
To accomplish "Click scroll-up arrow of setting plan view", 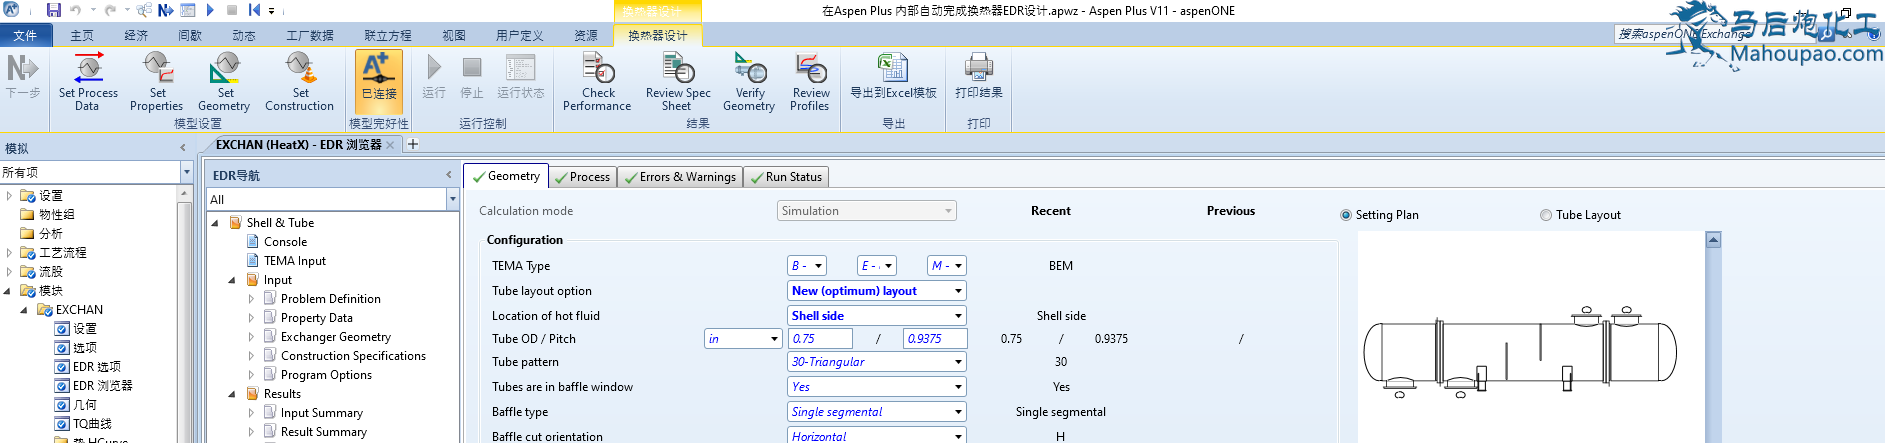I will pyautogui.click(x=1713, y=240).
